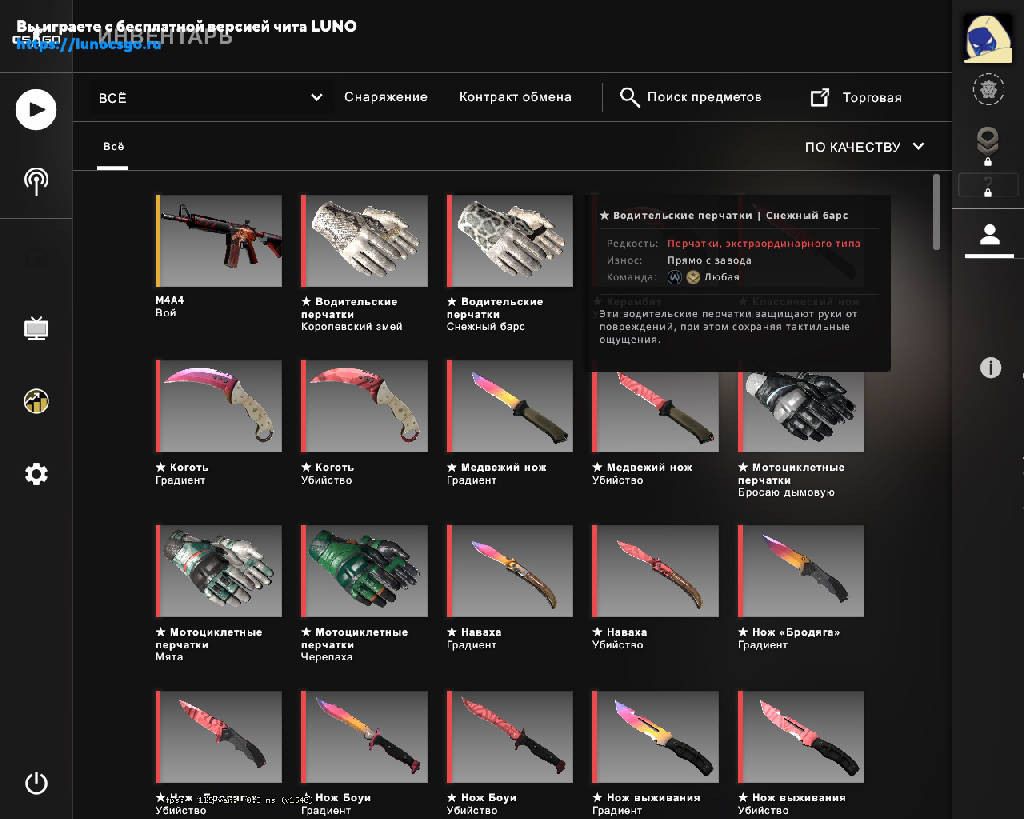Select the Нож выживания Градиент item
1024x819 pixels.
(x=656, y=737)
